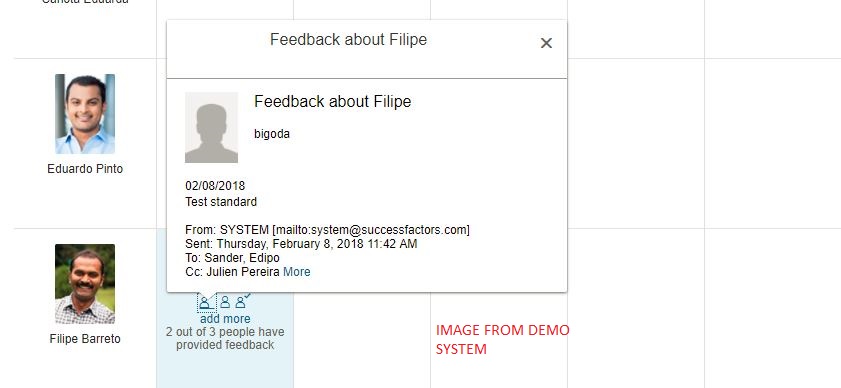The height and width of the screenshot is (388, 841).
Task: Click the add more link
Action: 225,319
